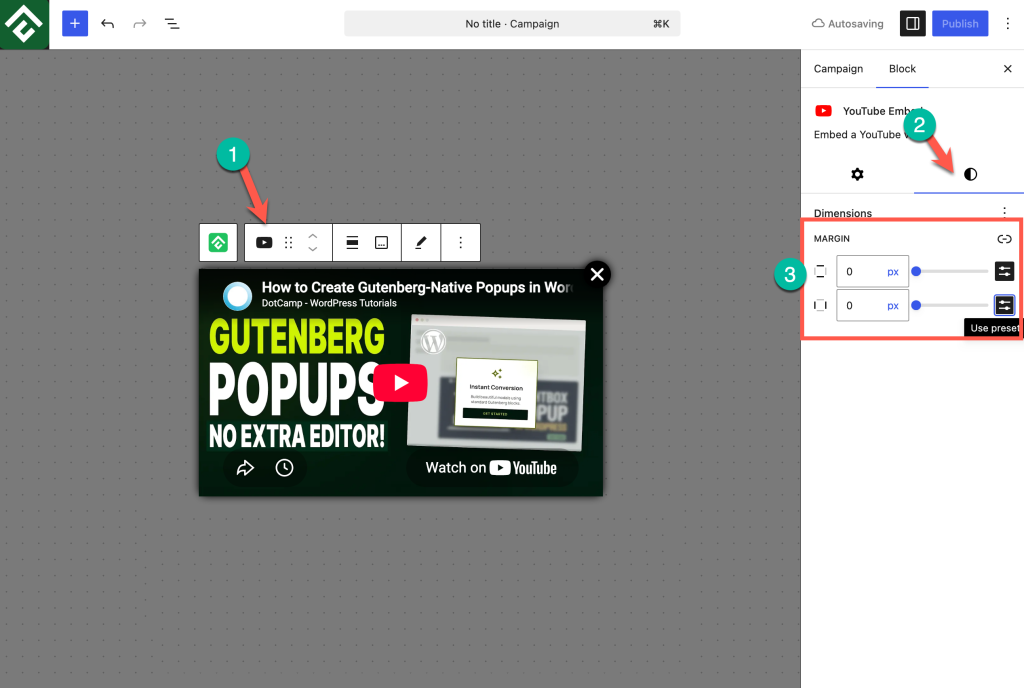Open the block inserter plus button
Image resolution: width=1024 pixels, height=688 pixels.
pyautogui.click(x=75, y=23)
